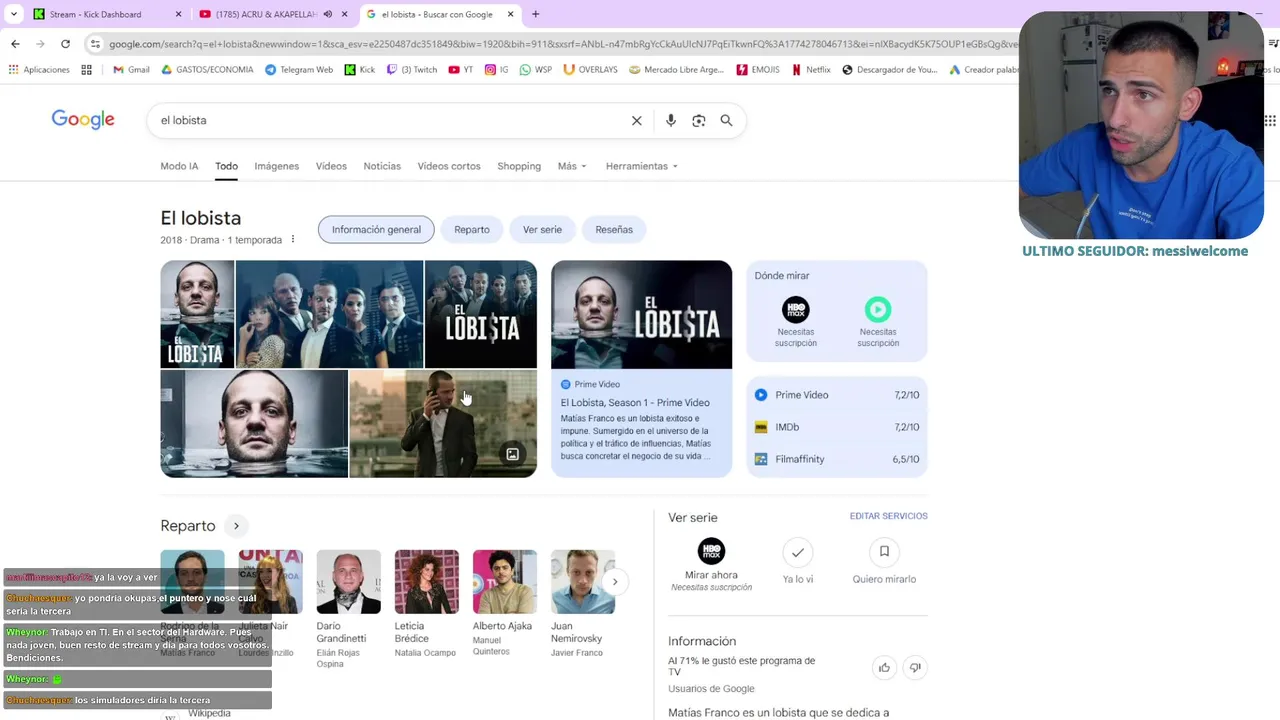
Task: Select Información general chip
Action: [x=376, y=230]
